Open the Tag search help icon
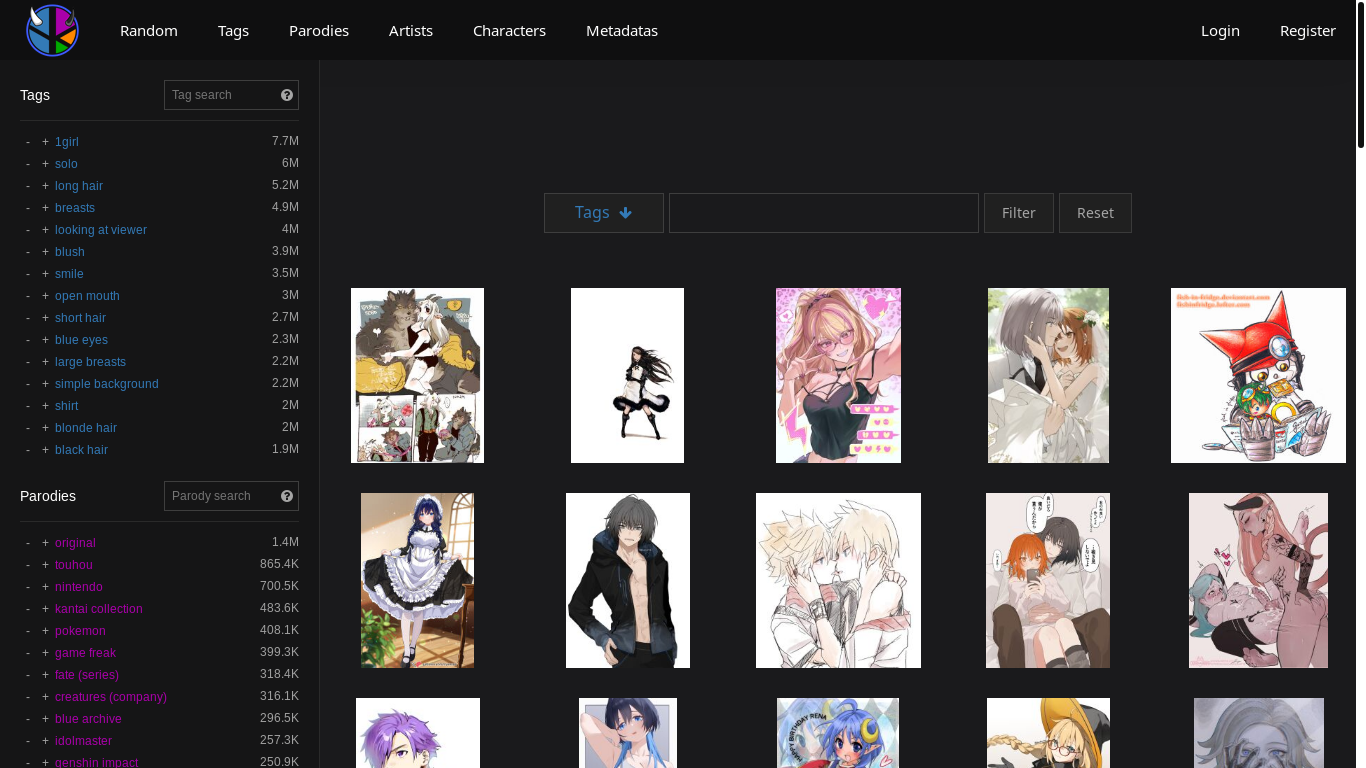Image resolution: width=1366 pixels, height=768 pixels. coord(287,95)
